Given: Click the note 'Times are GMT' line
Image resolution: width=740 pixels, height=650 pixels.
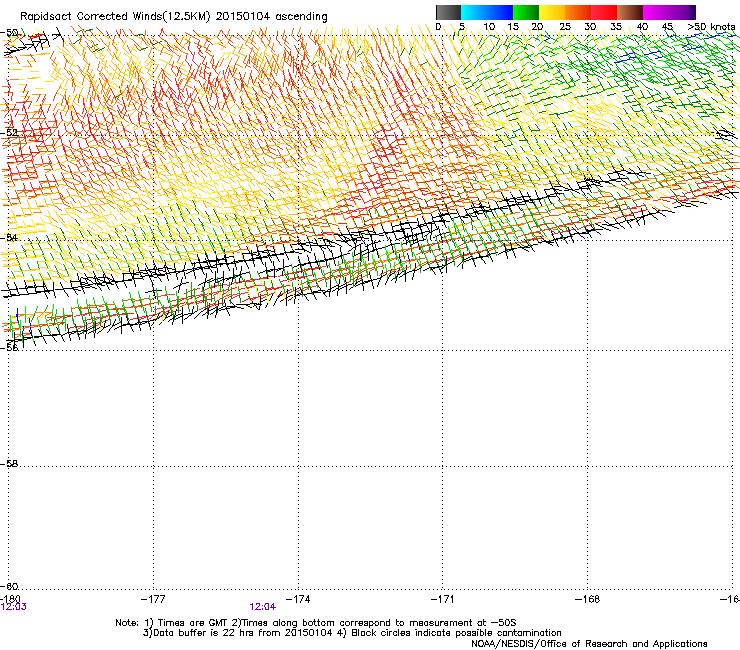Looking at the screenshot, I should pos(316,623).
